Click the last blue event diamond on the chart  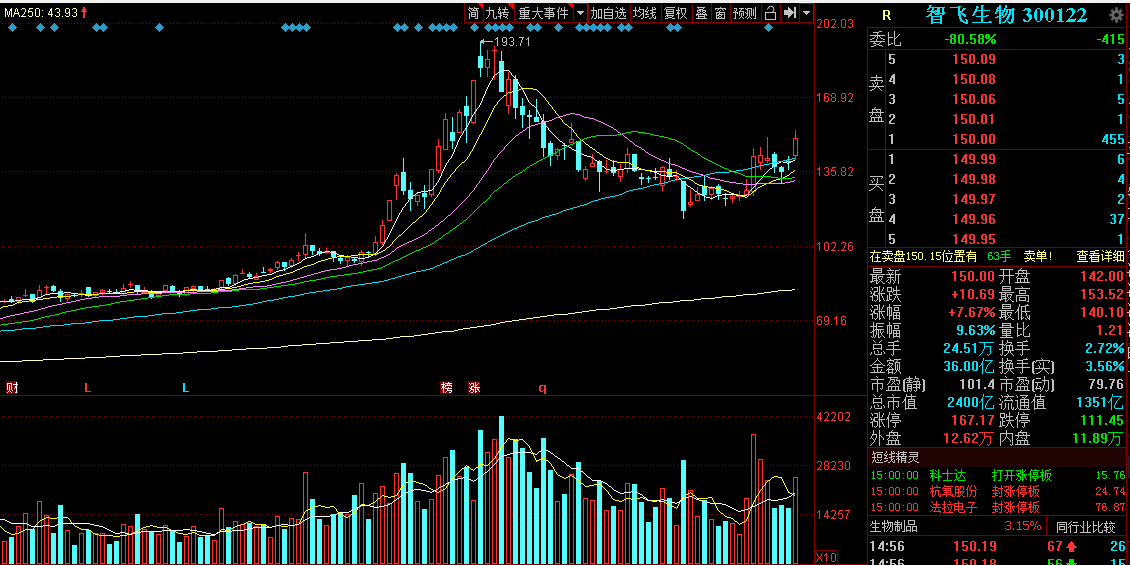[x=769, y=28]
